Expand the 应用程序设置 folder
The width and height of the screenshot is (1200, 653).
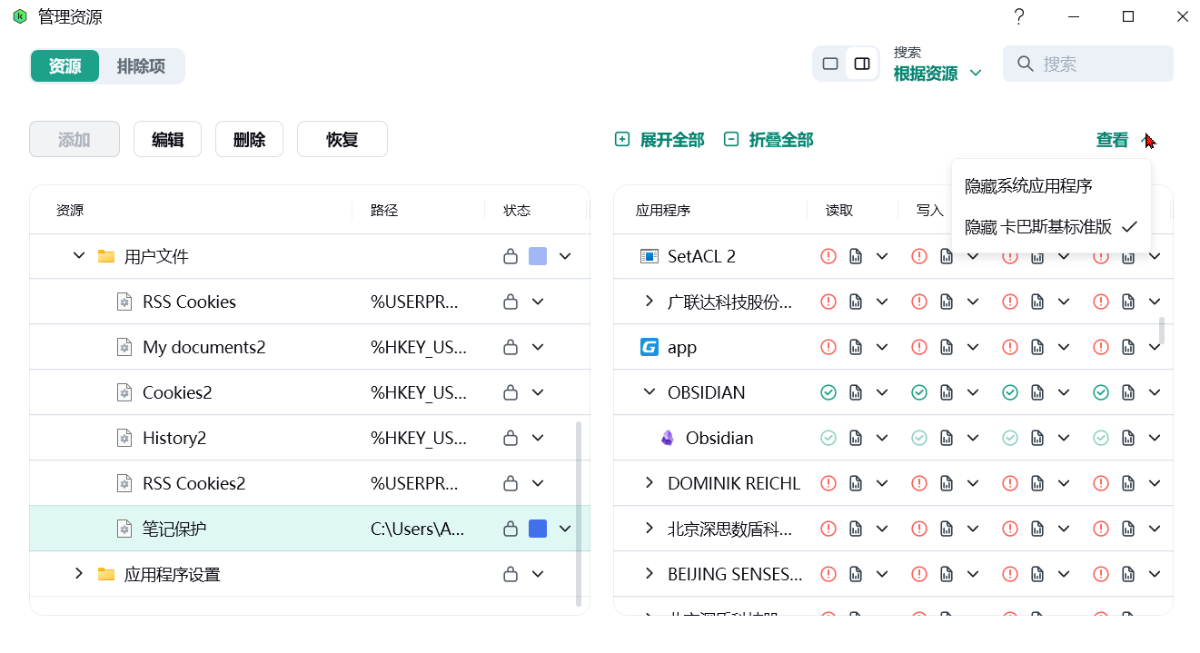[x=79, y=574]
